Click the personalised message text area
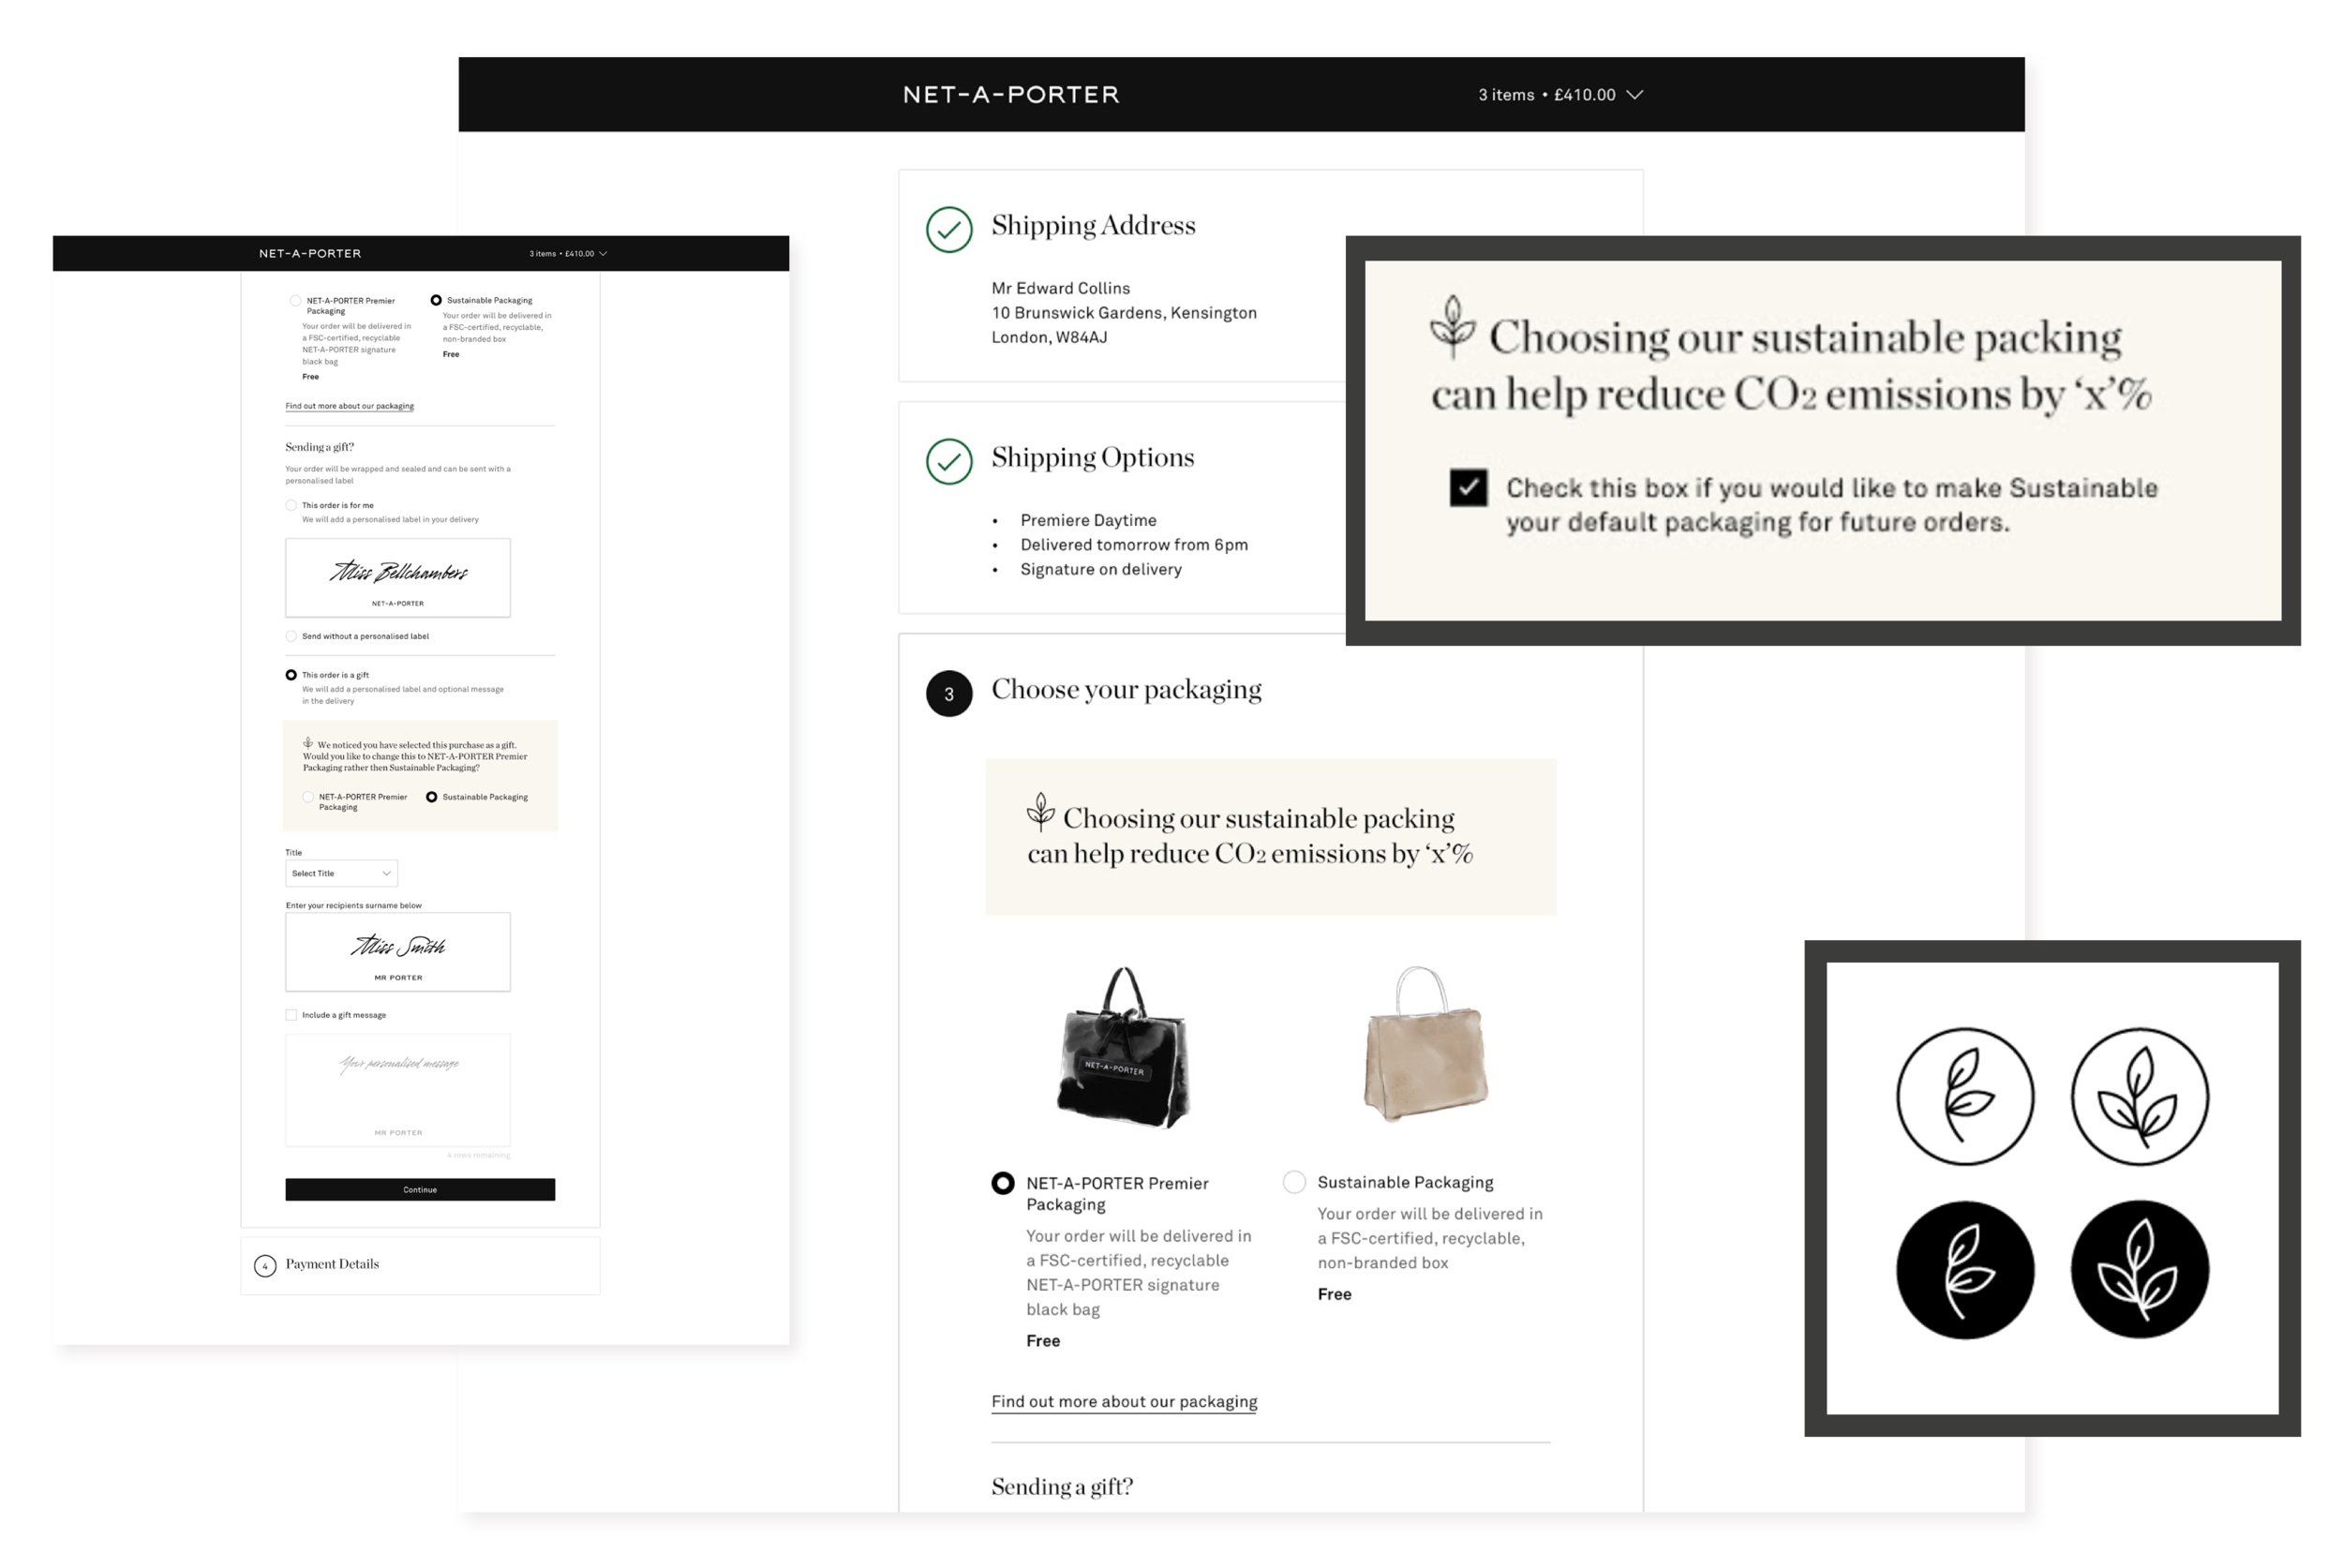Screen dimensions: 2343x1568 (x=398, y=1088)
